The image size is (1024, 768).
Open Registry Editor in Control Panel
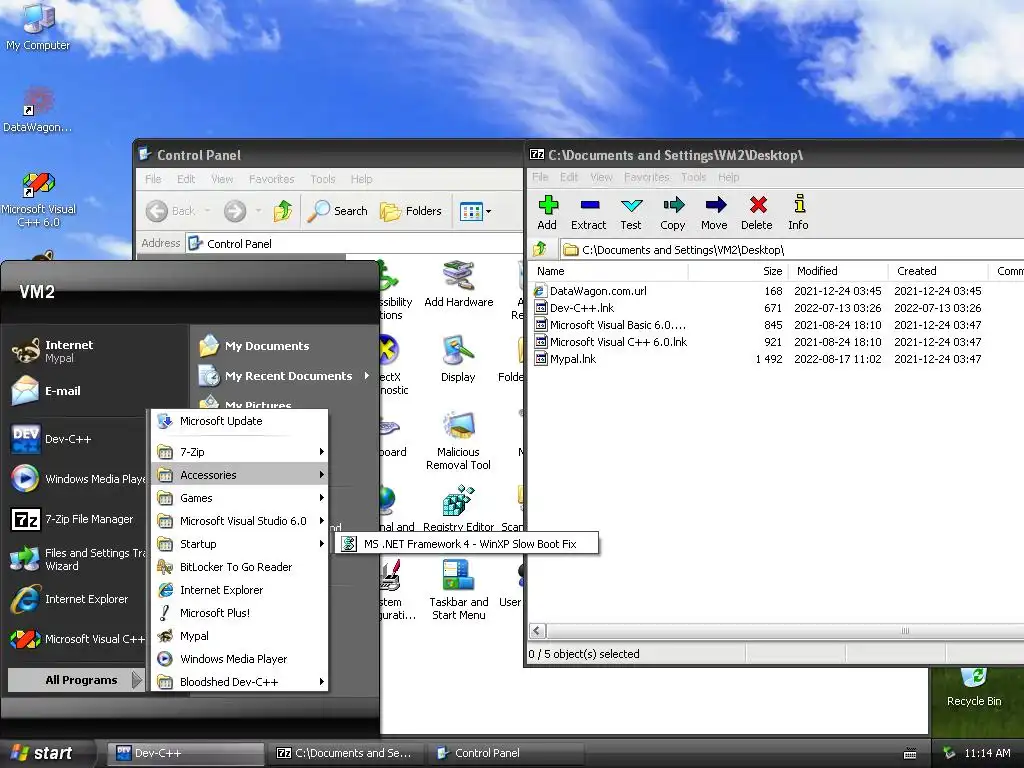tap(458, 509)
